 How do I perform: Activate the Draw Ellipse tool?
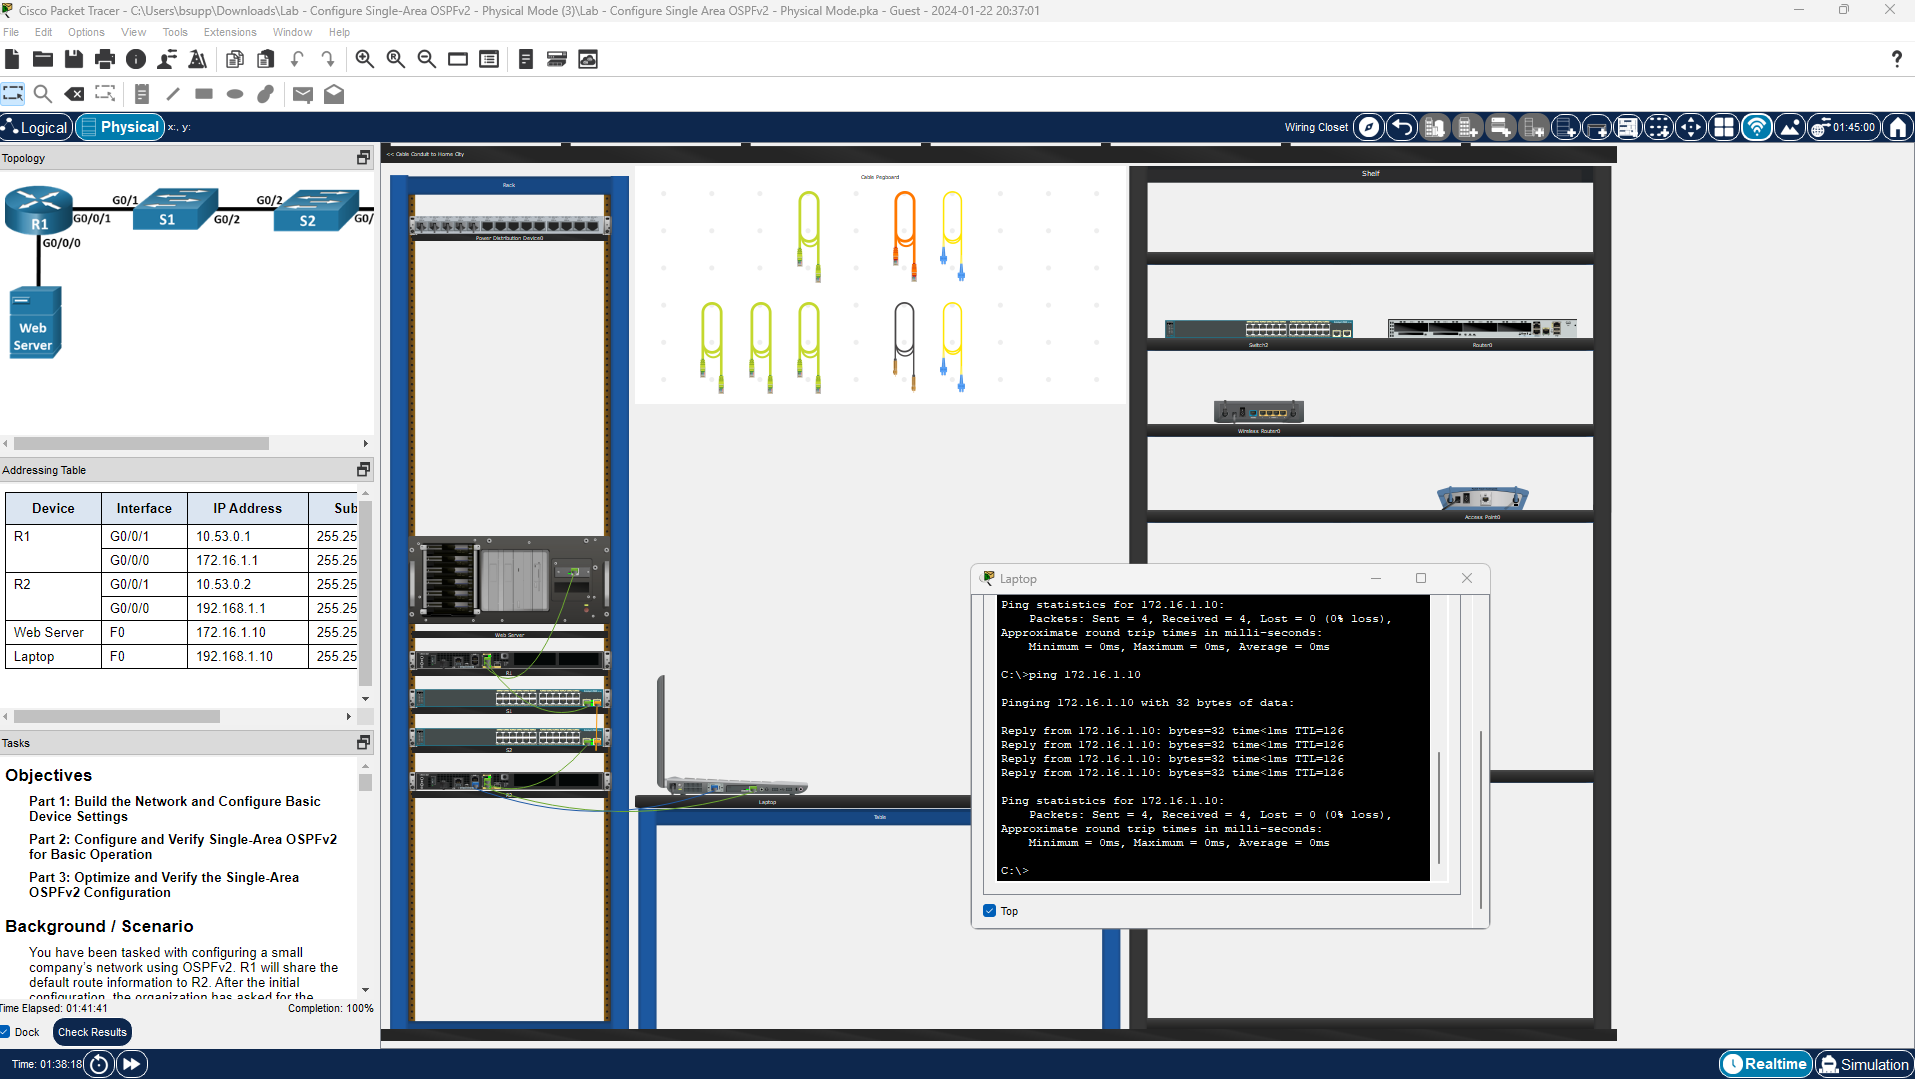(x=234, y=94)
